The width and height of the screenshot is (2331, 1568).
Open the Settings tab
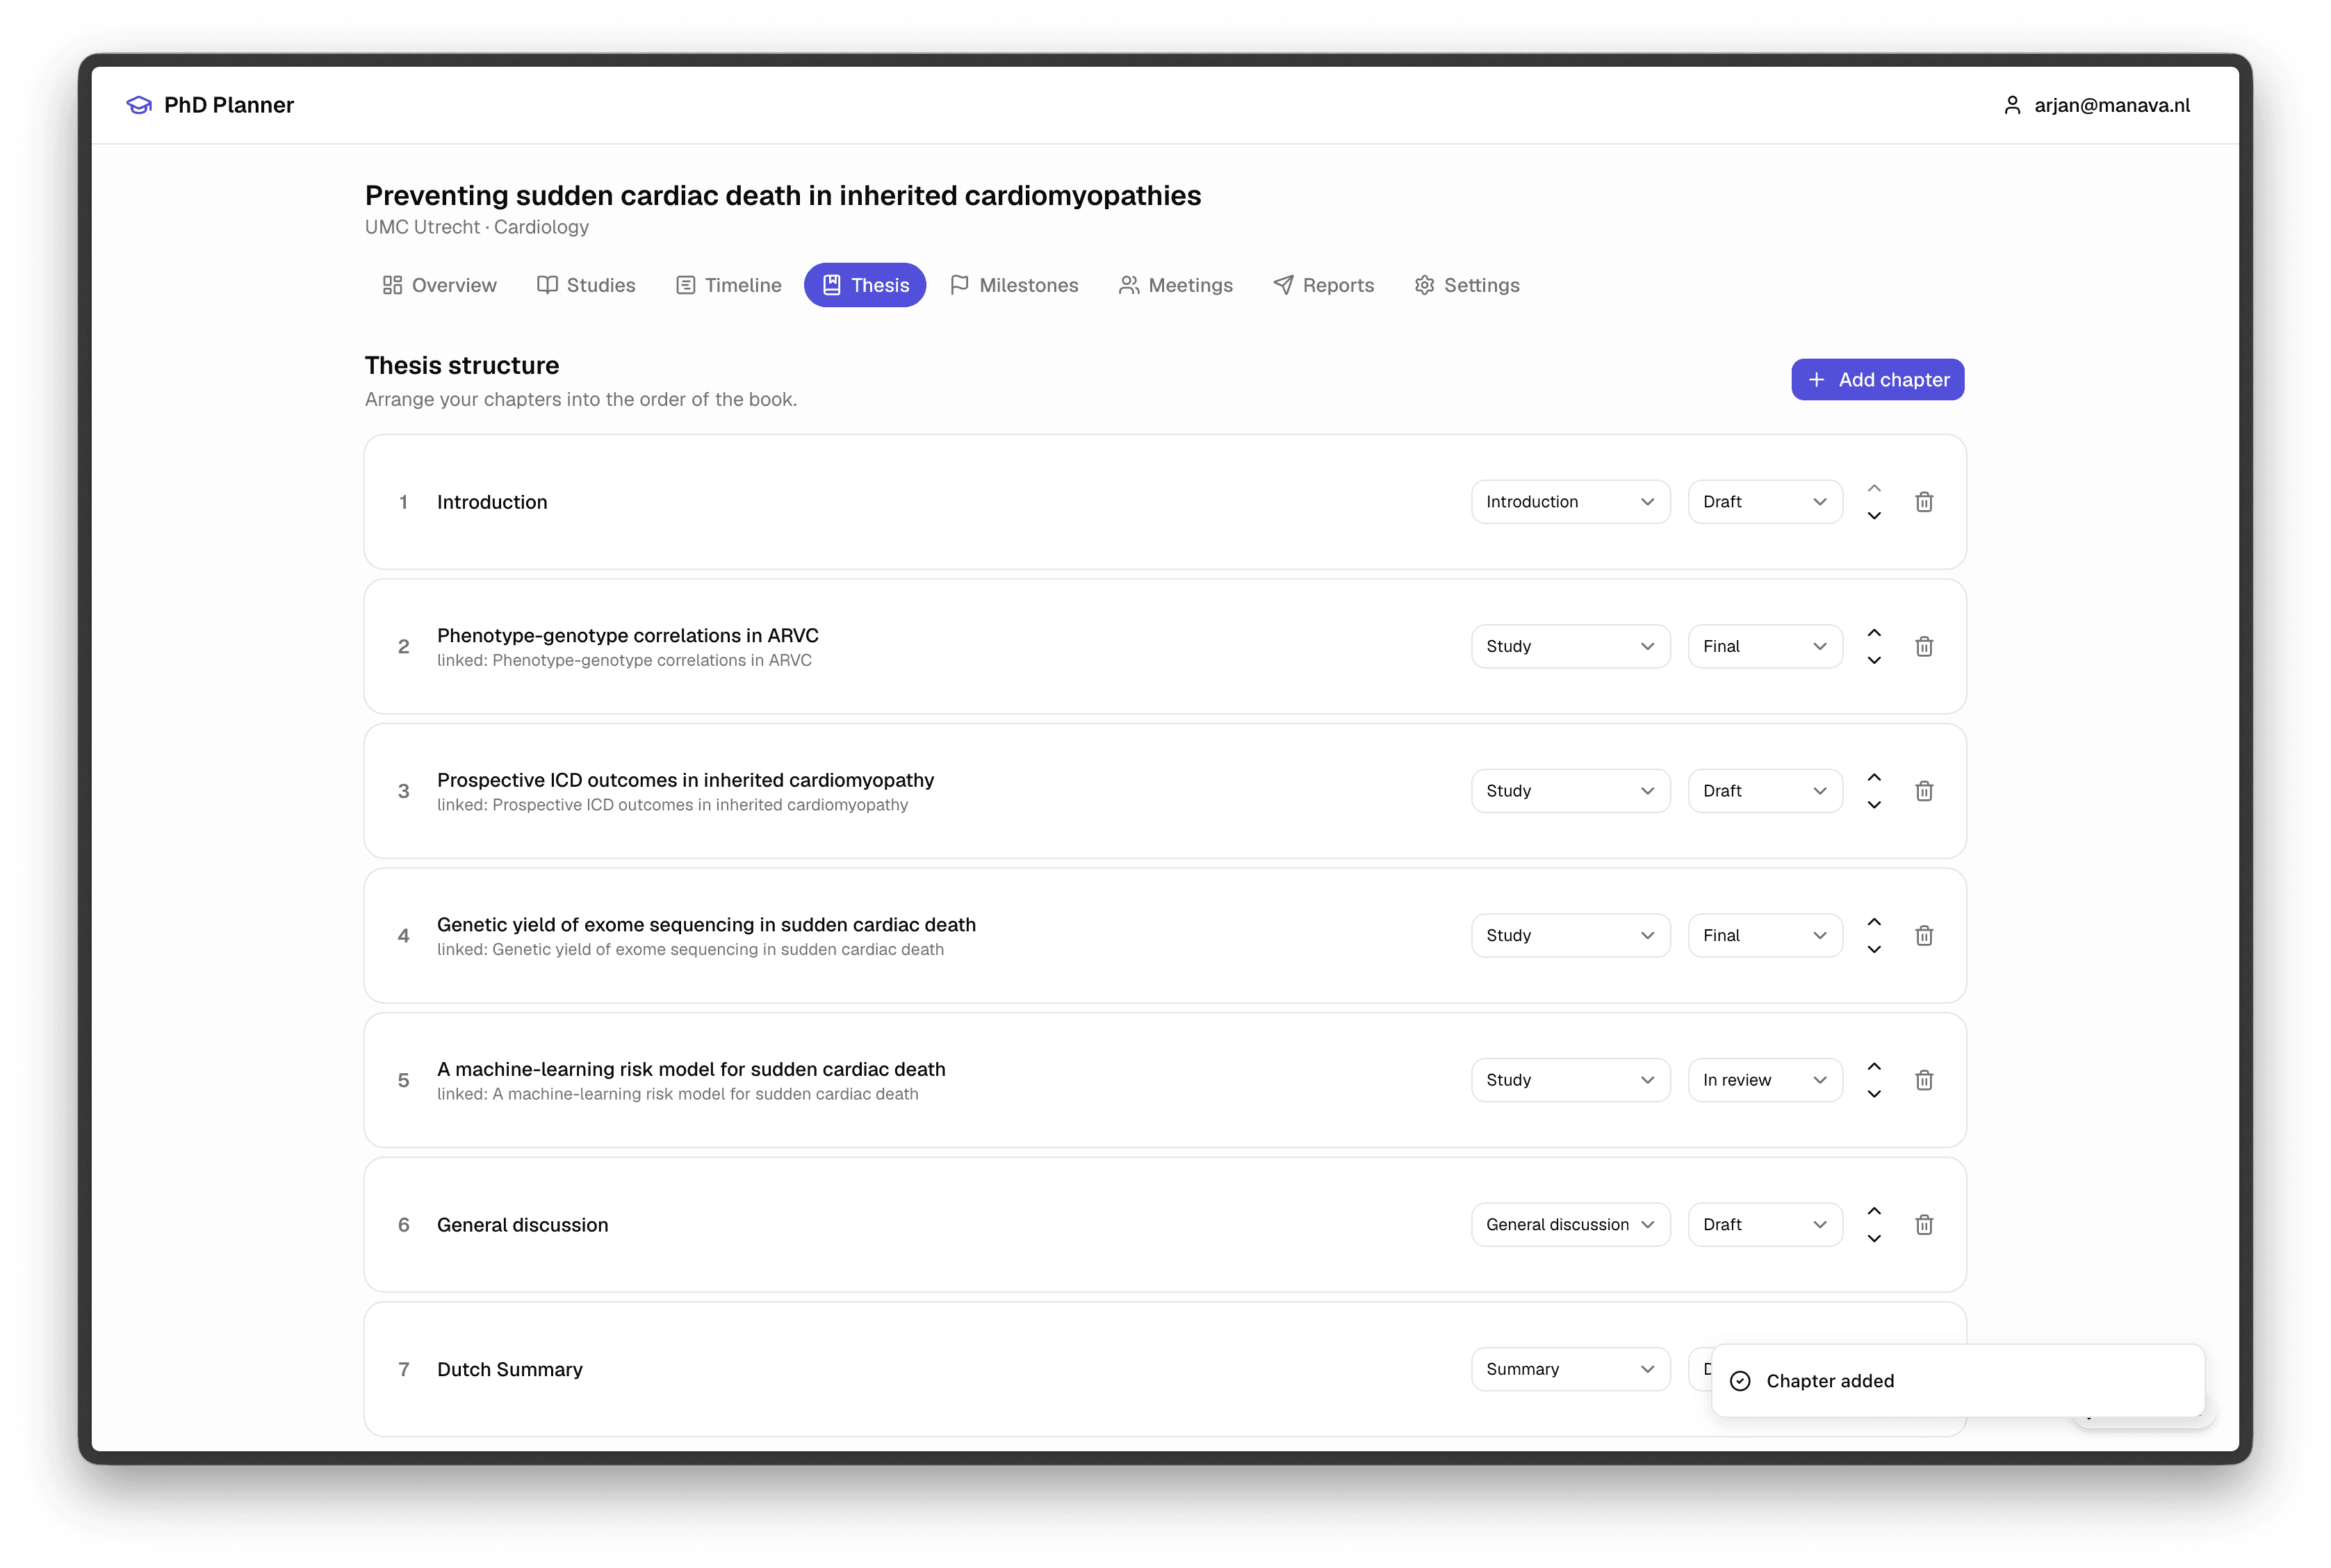pyautogui.click(x=1467, y=285)
